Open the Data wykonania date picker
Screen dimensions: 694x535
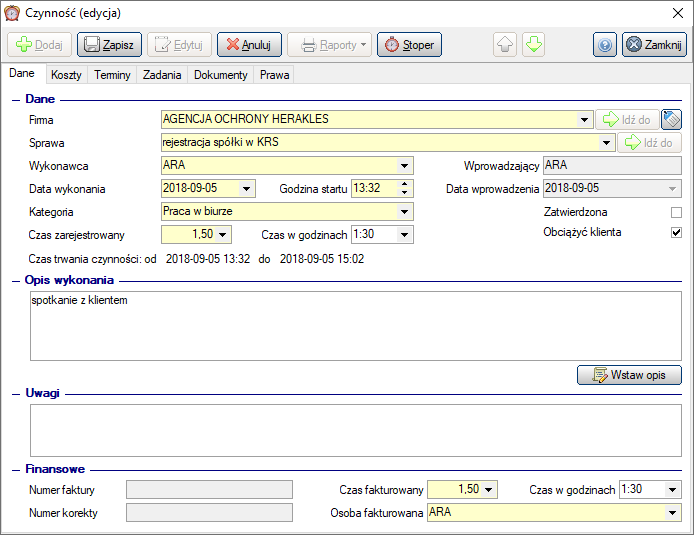click(247, 188)
